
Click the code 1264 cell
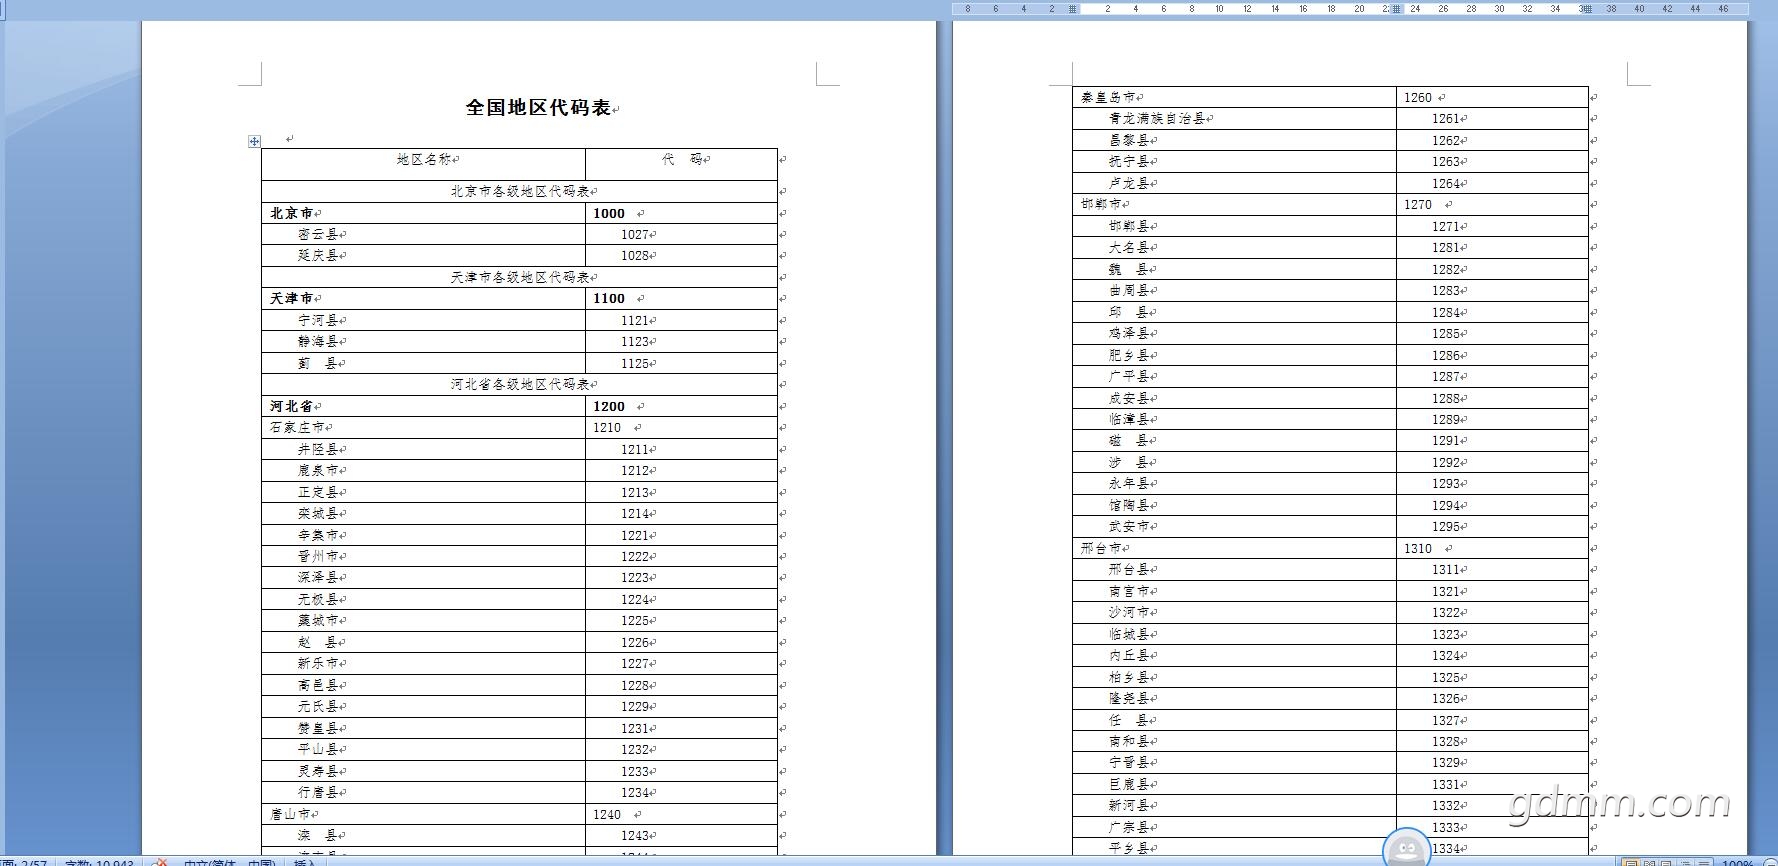(1492, 183)
